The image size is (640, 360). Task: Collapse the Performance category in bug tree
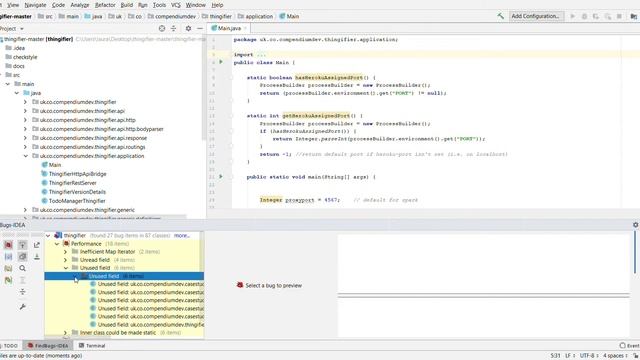click(x=57, y=244)
